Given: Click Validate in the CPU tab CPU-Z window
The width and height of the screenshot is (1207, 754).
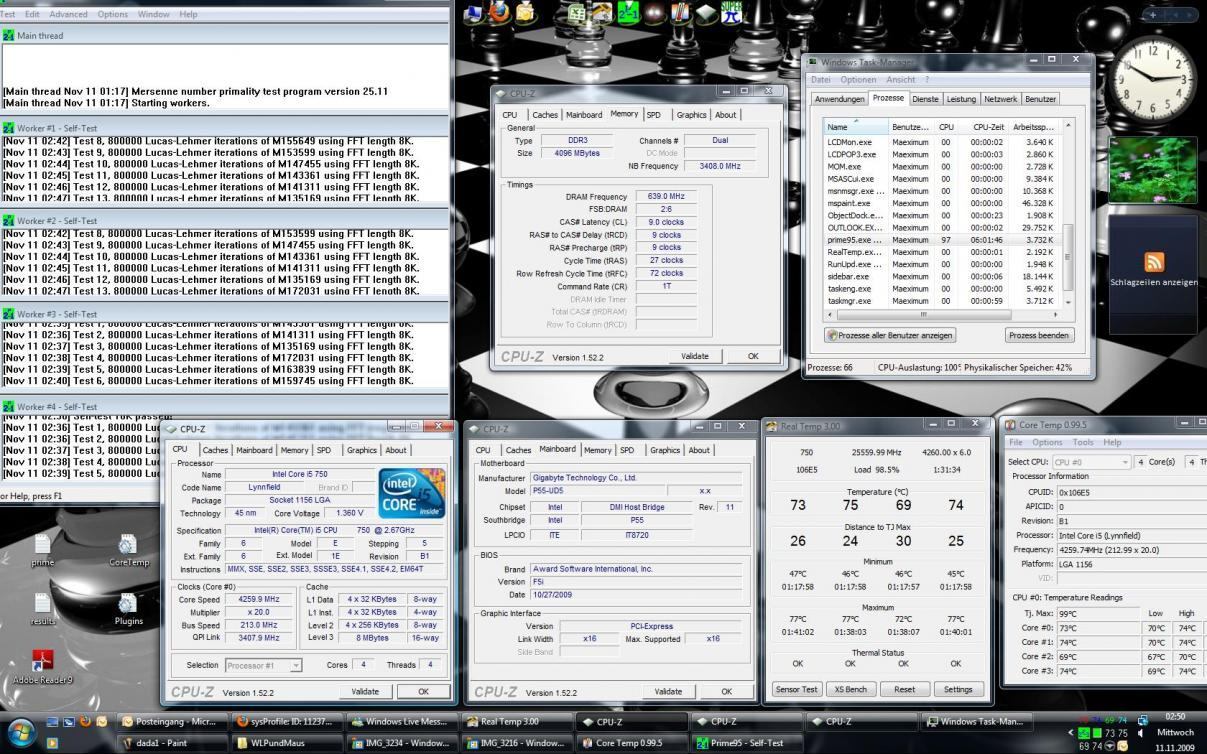Looking at the screenshot, I should (x=365, y=691).
